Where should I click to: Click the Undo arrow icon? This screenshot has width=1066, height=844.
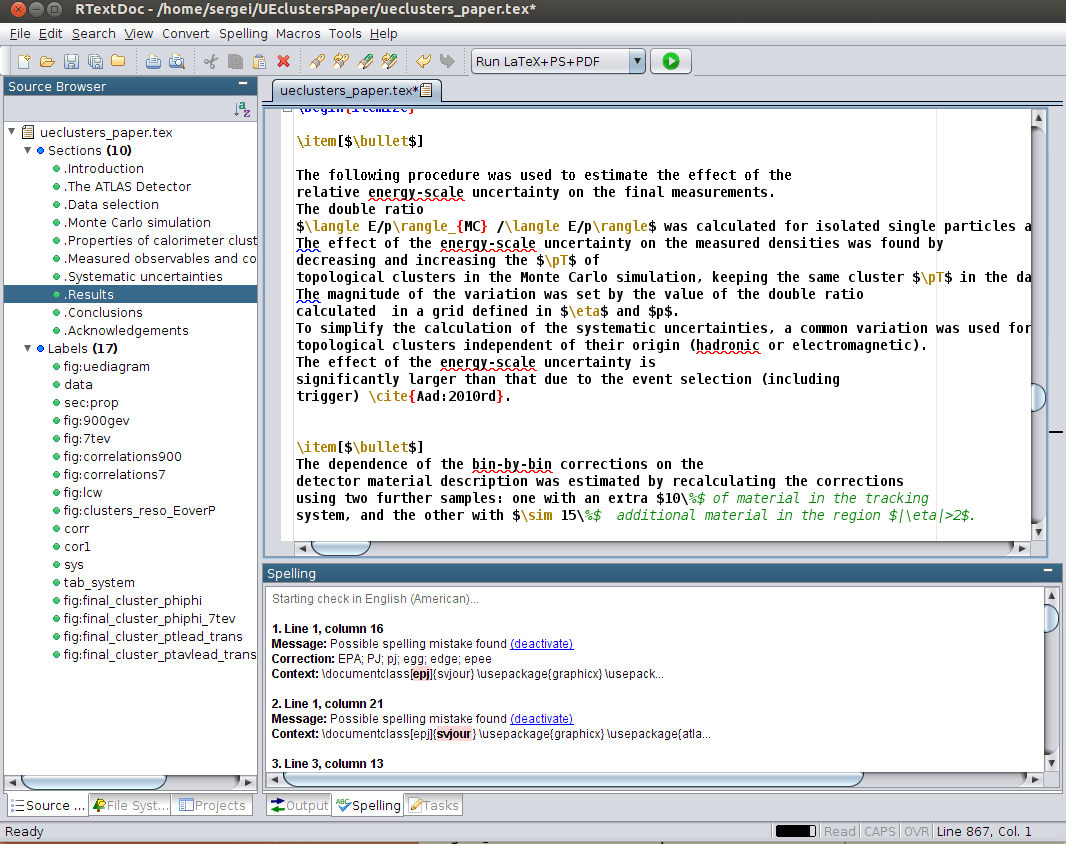[423, 61]
